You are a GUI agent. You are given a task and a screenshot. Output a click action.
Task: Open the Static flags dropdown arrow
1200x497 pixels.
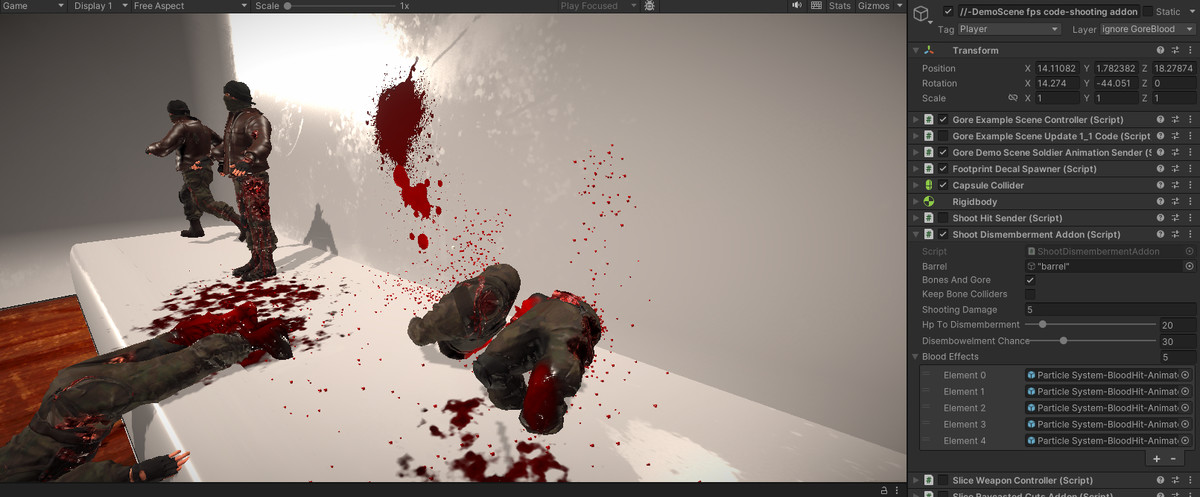coord(1190,11)
